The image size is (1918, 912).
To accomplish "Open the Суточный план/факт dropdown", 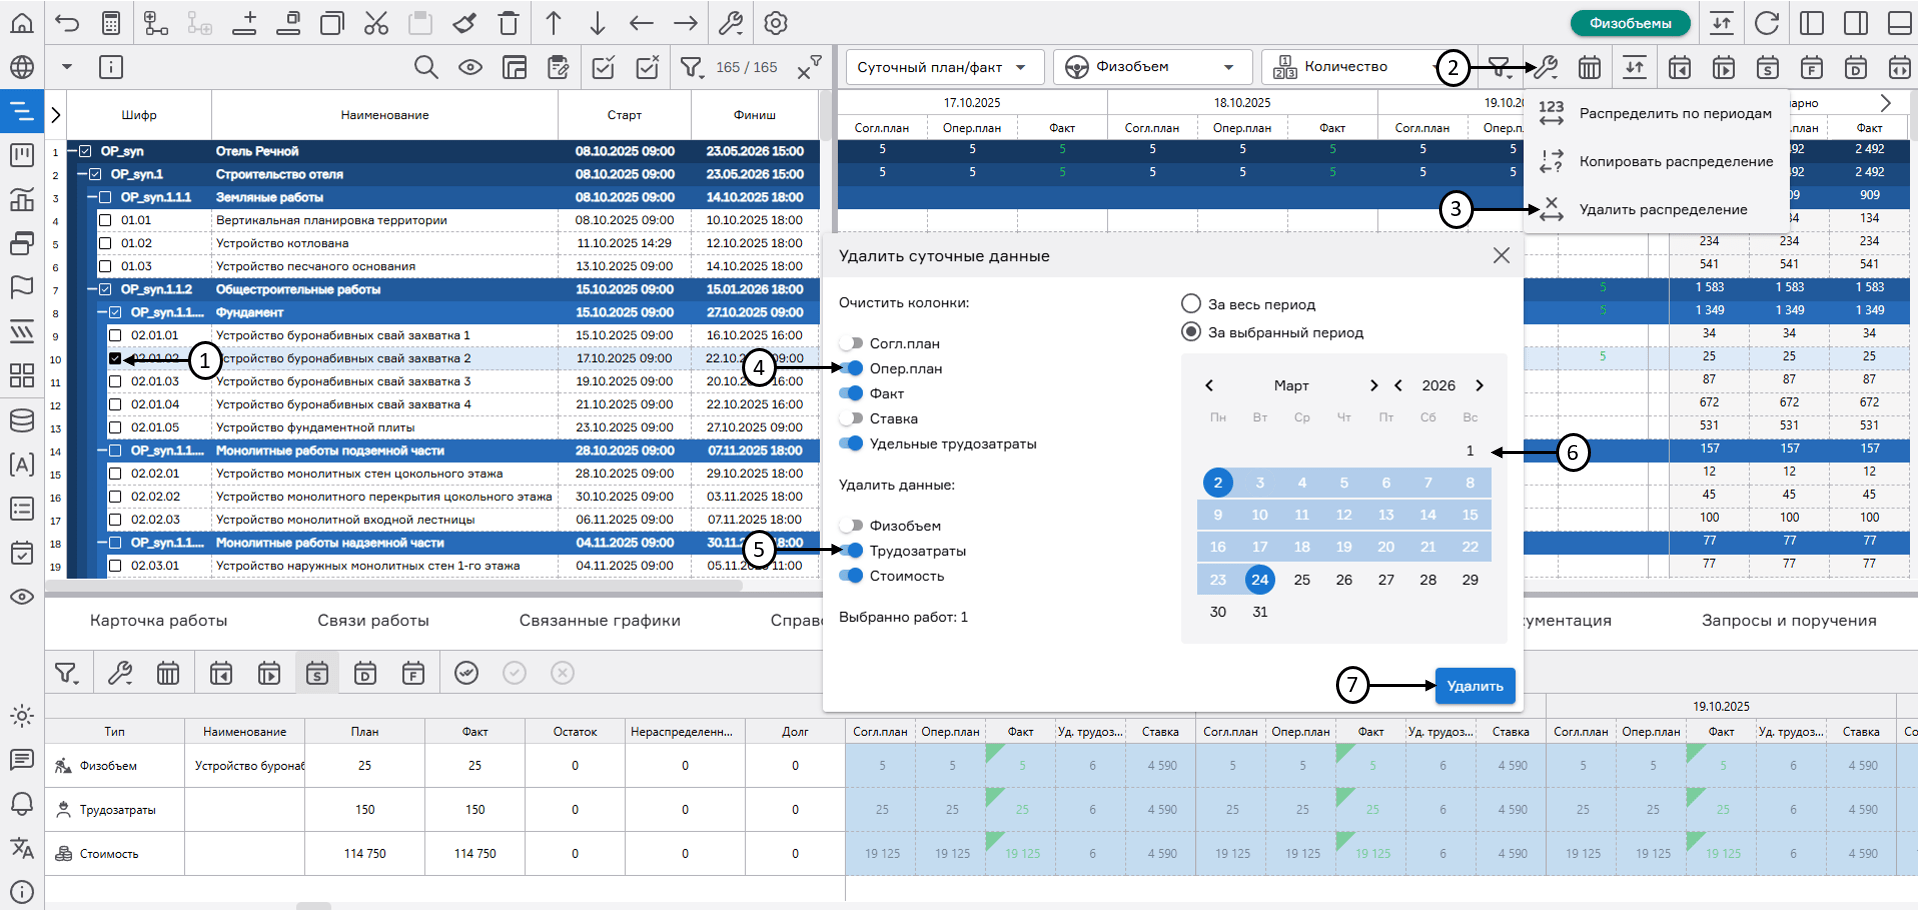I will coord(943,67).
